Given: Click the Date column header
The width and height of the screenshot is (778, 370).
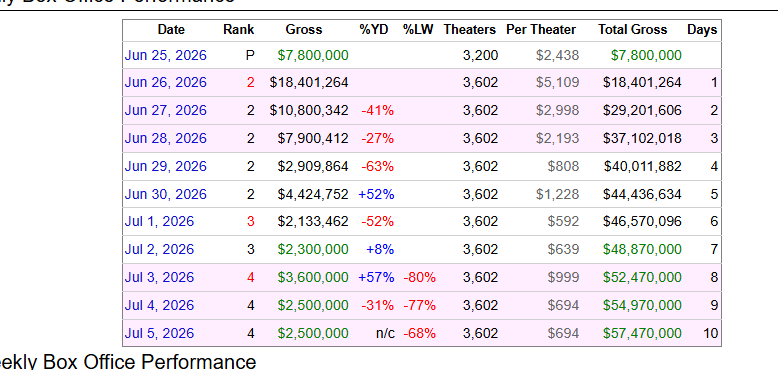Looking at the screenshot, I should (x=171, y=30).
